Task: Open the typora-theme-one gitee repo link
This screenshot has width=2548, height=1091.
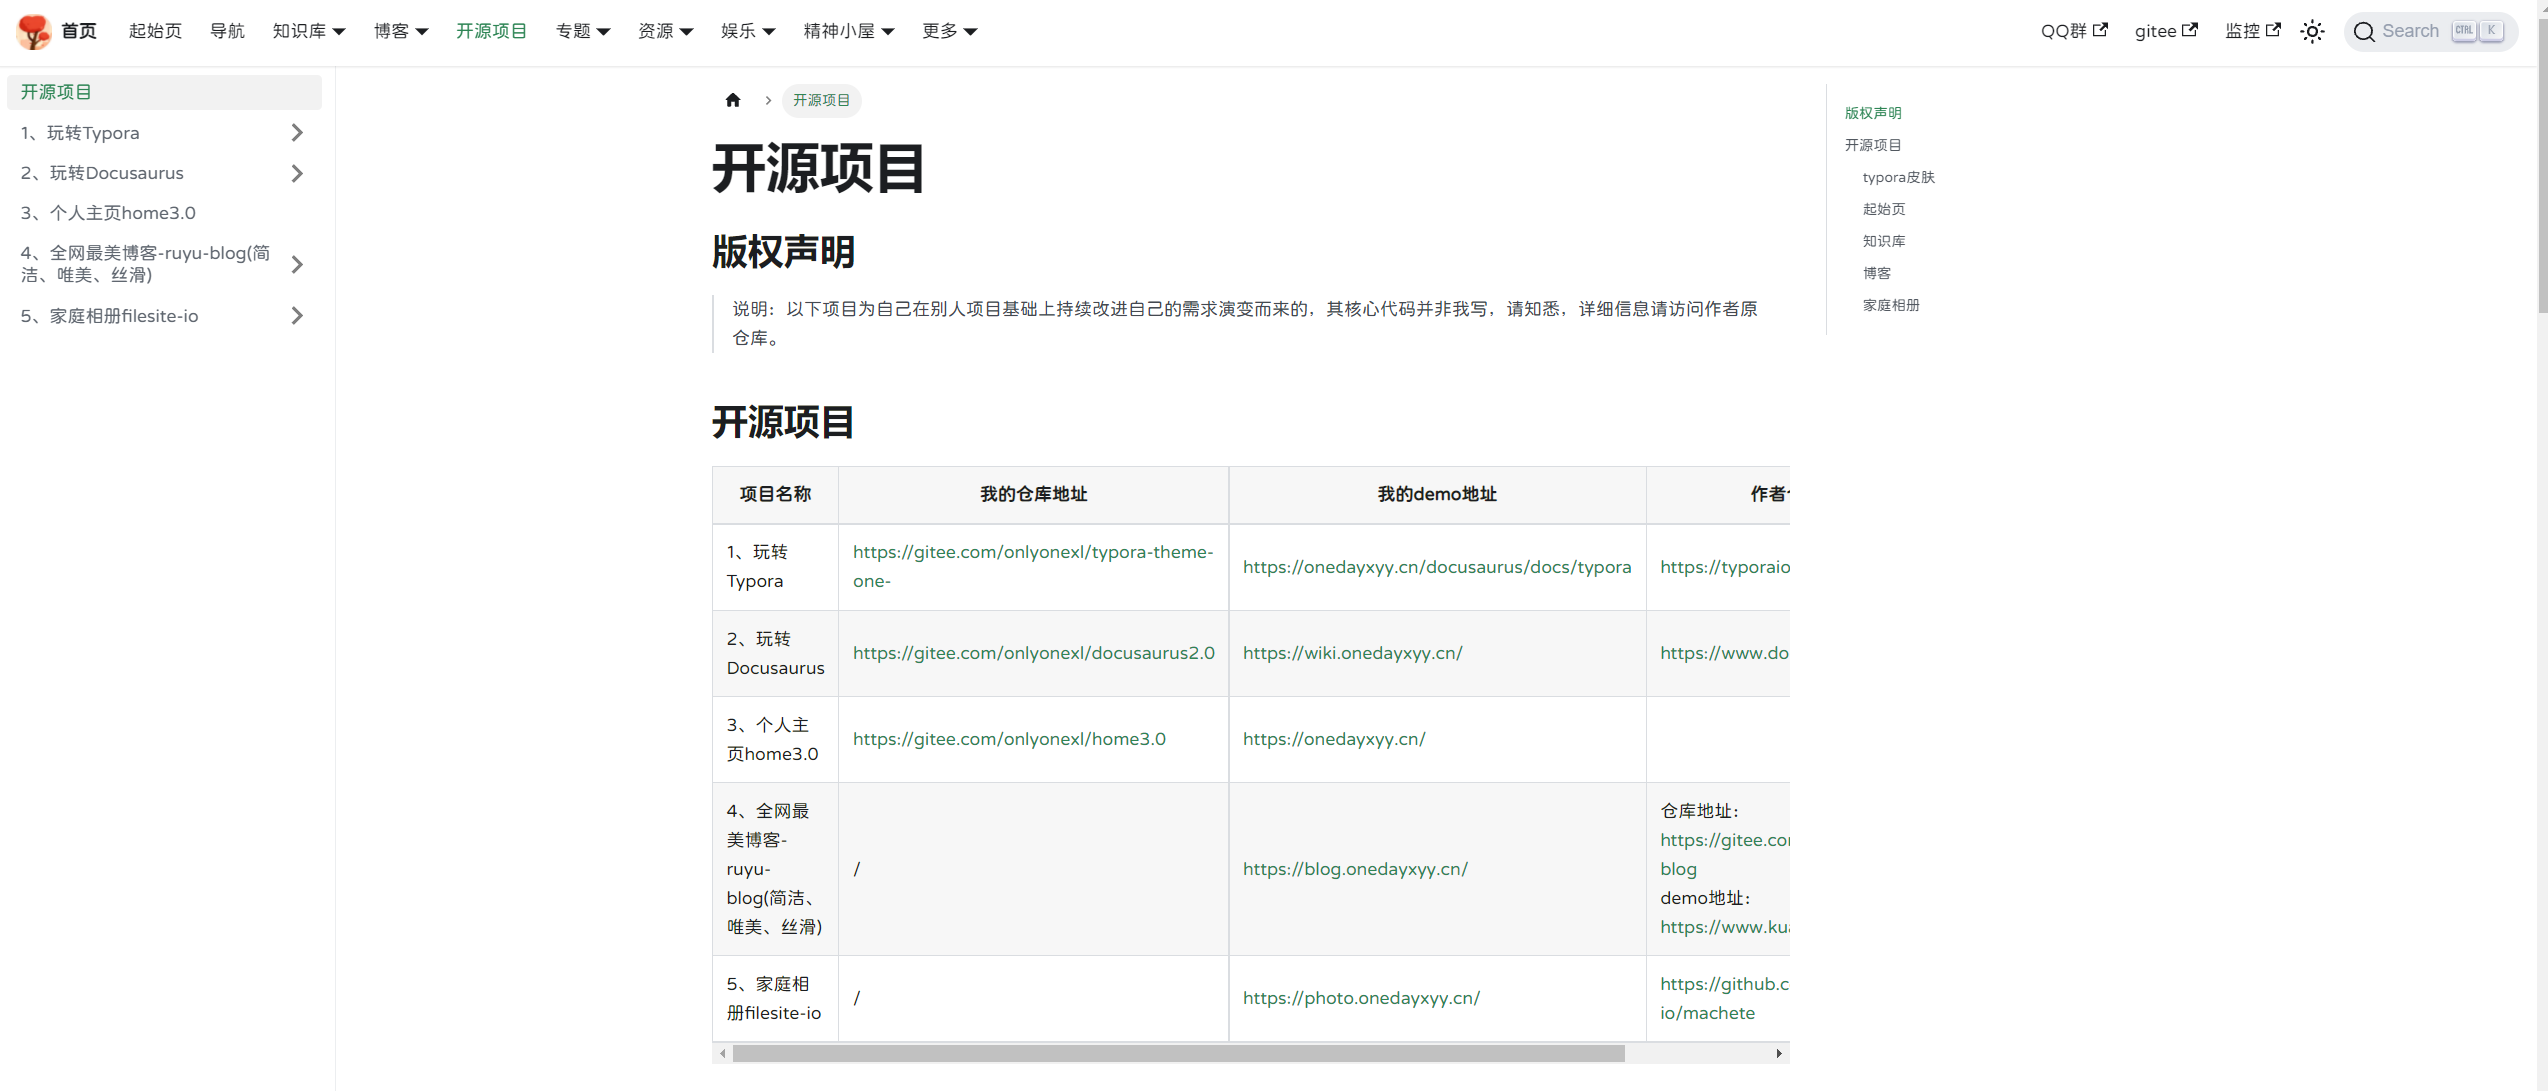Action: point(1033,566)
